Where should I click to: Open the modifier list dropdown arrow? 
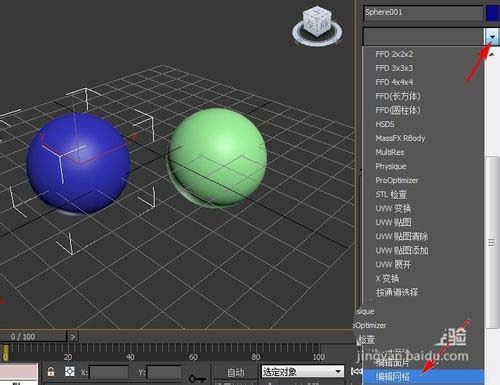point(492,37)
